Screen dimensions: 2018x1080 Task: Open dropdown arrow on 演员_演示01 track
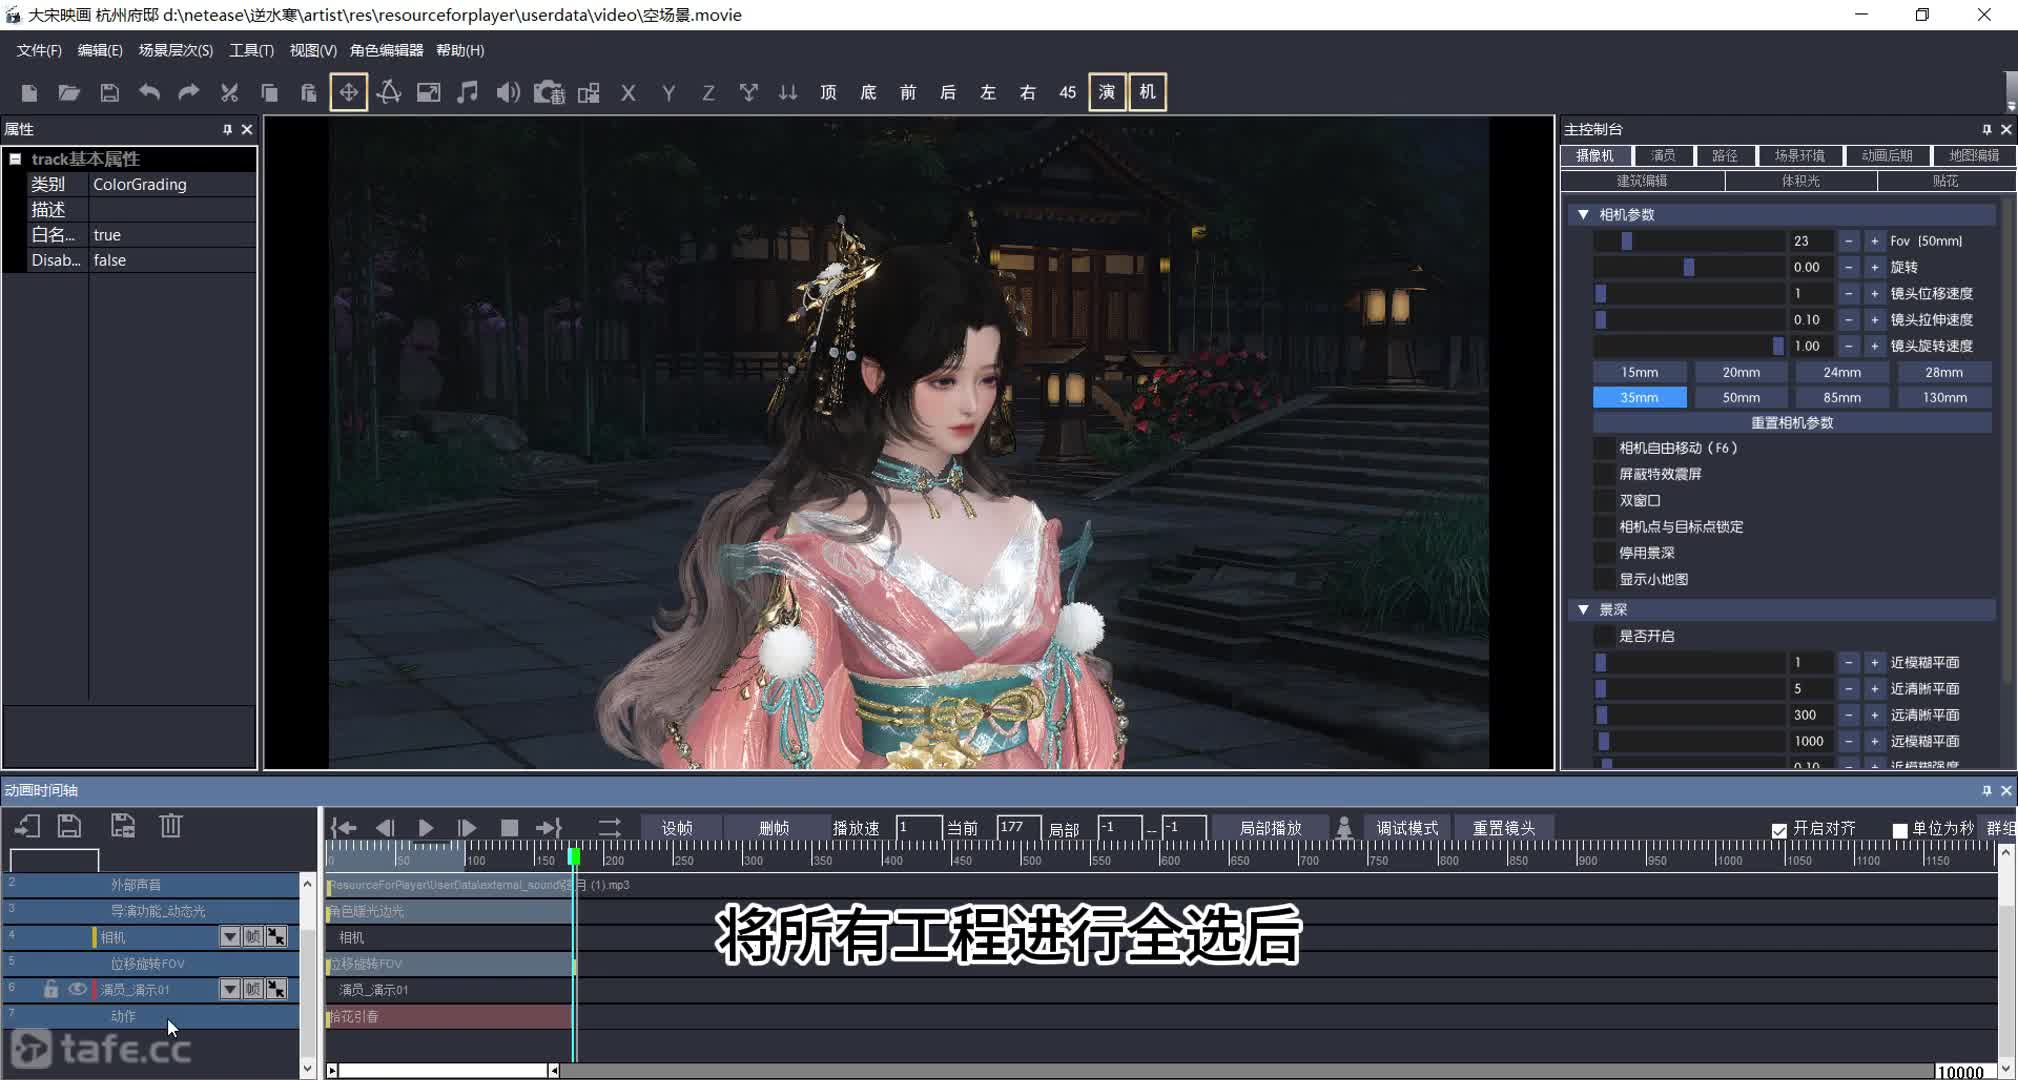(230, 989)
